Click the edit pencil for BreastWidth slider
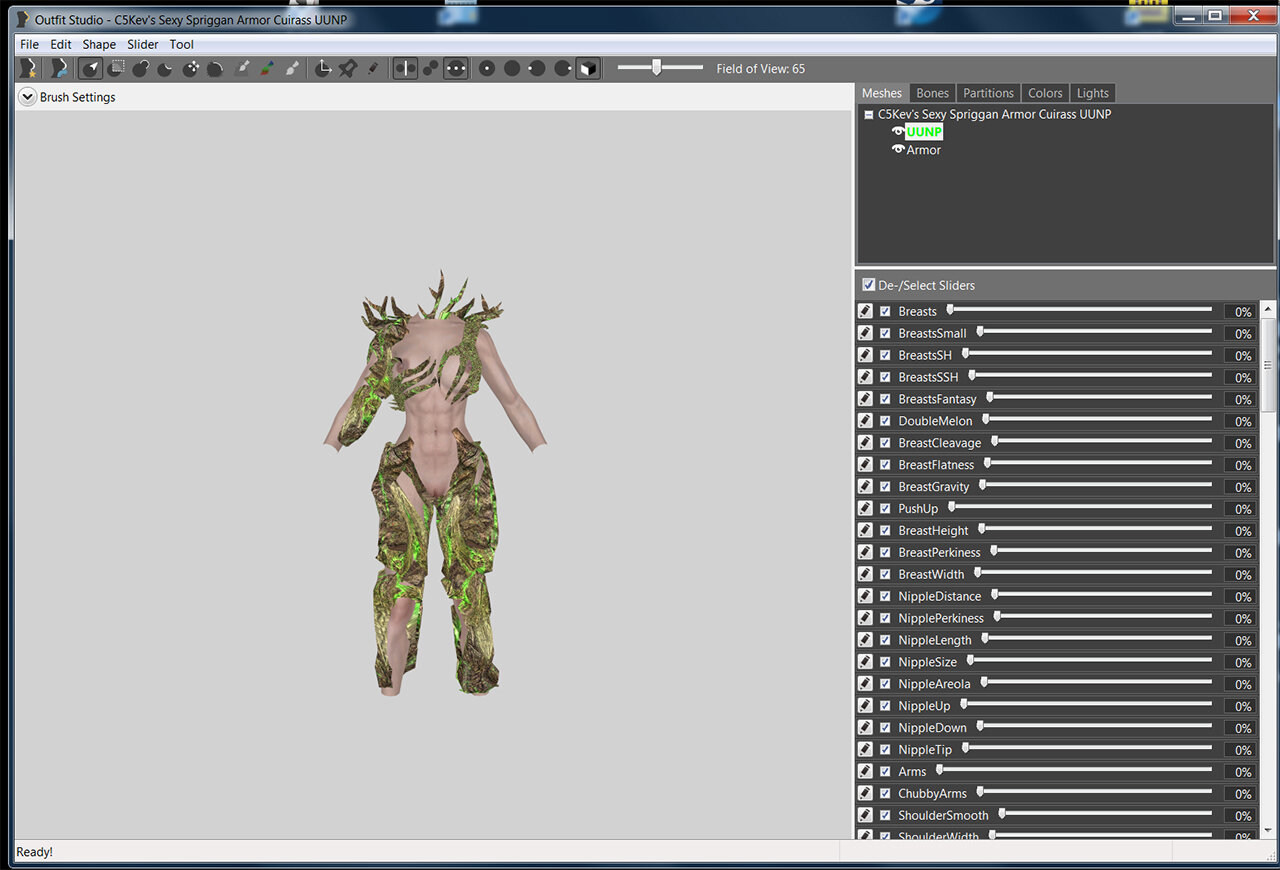This screenshot has height=870, width=1280. 866,574
